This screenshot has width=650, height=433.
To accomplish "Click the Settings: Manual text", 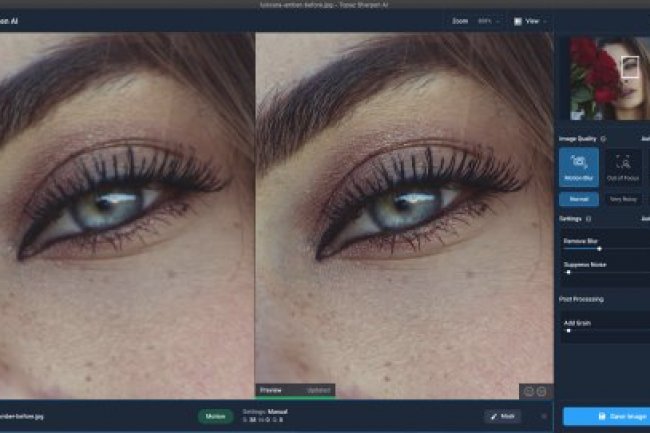I will click(265, 412).
